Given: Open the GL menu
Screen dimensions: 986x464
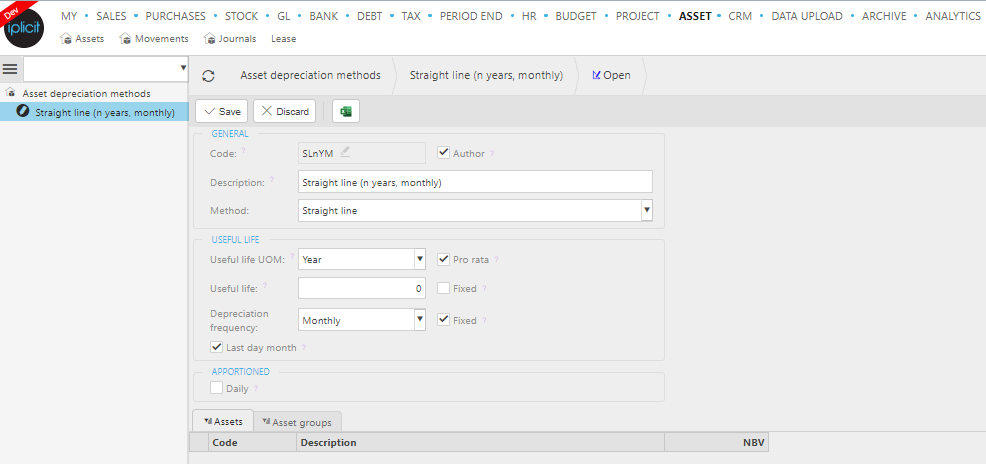Looking at the screenshot, I should coord(284,16).
